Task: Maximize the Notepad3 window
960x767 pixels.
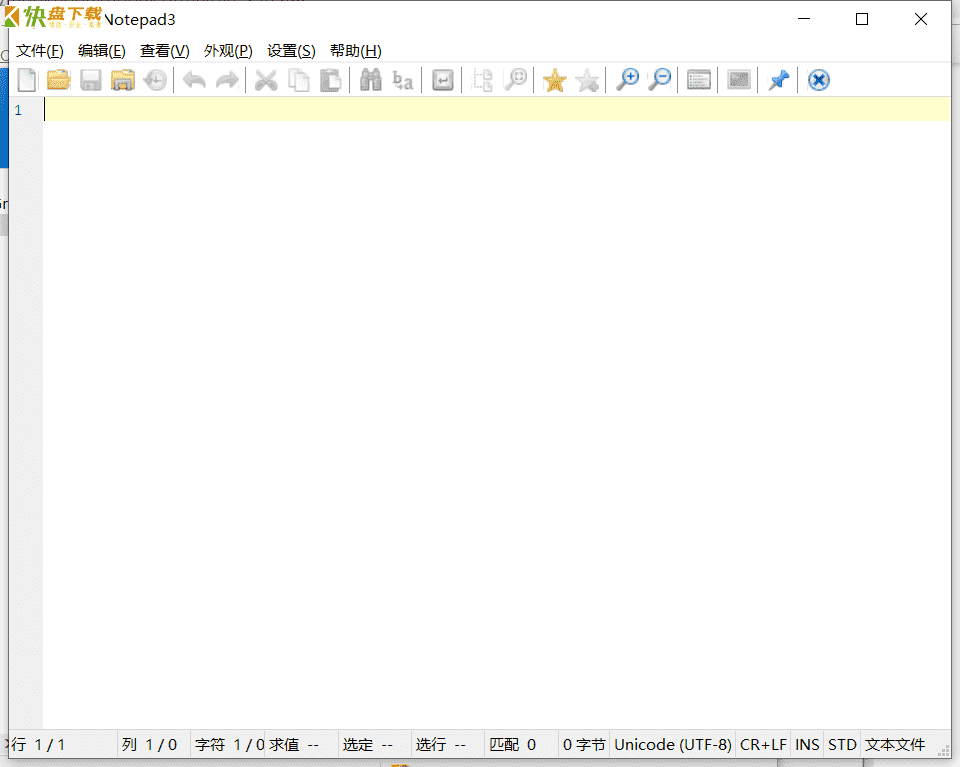Action: [x=861, y=19]
